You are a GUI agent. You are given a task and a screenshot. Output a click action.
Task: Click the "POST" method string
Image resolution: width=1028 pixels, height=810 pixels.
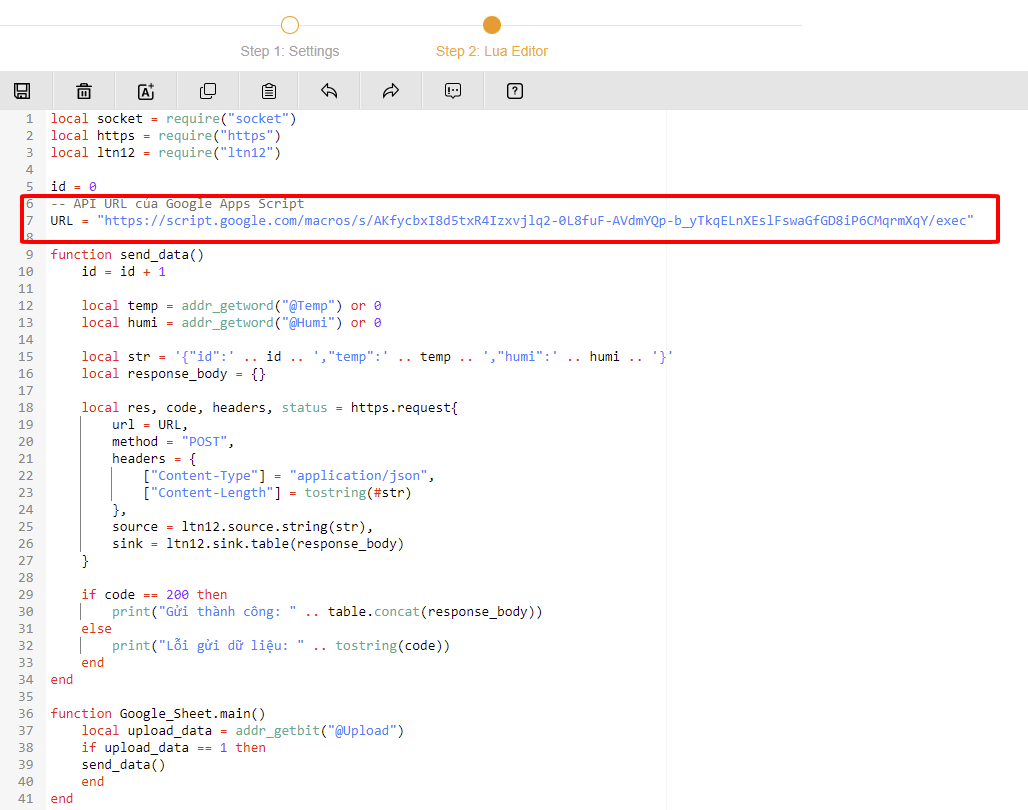204,441
